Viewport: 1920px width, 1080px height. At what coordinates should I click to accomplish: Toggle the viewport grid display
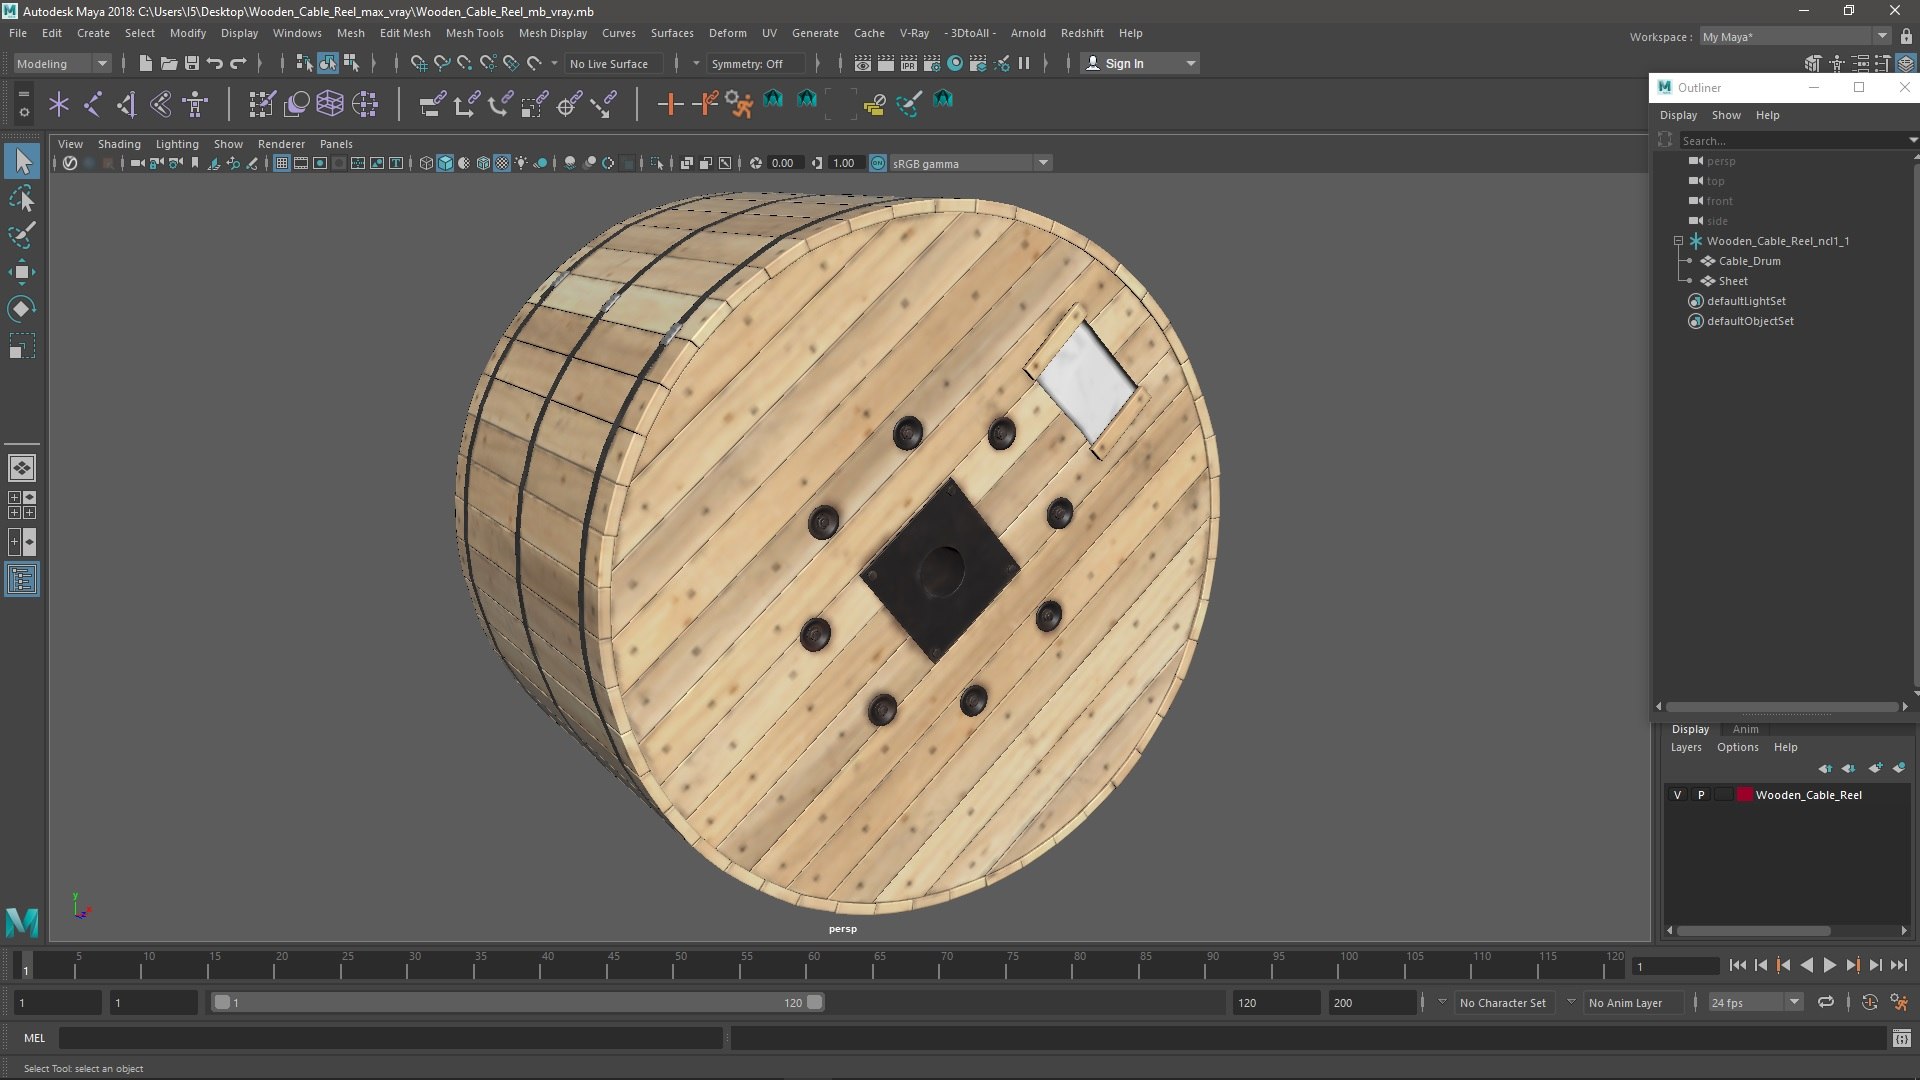coord(282,163)
